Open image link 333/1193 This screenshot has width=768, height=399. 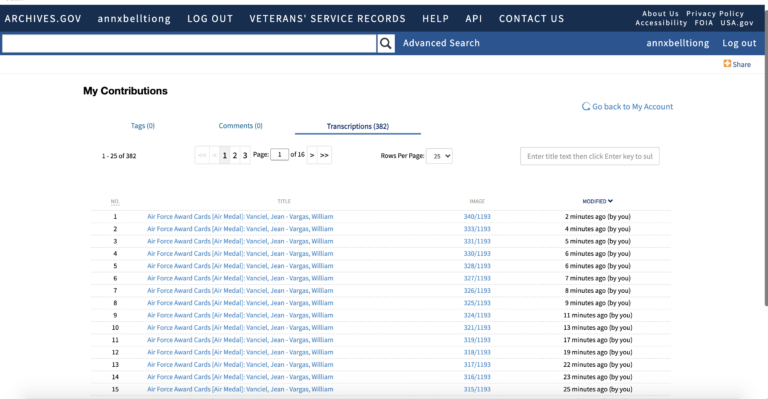tap(477, 229)
